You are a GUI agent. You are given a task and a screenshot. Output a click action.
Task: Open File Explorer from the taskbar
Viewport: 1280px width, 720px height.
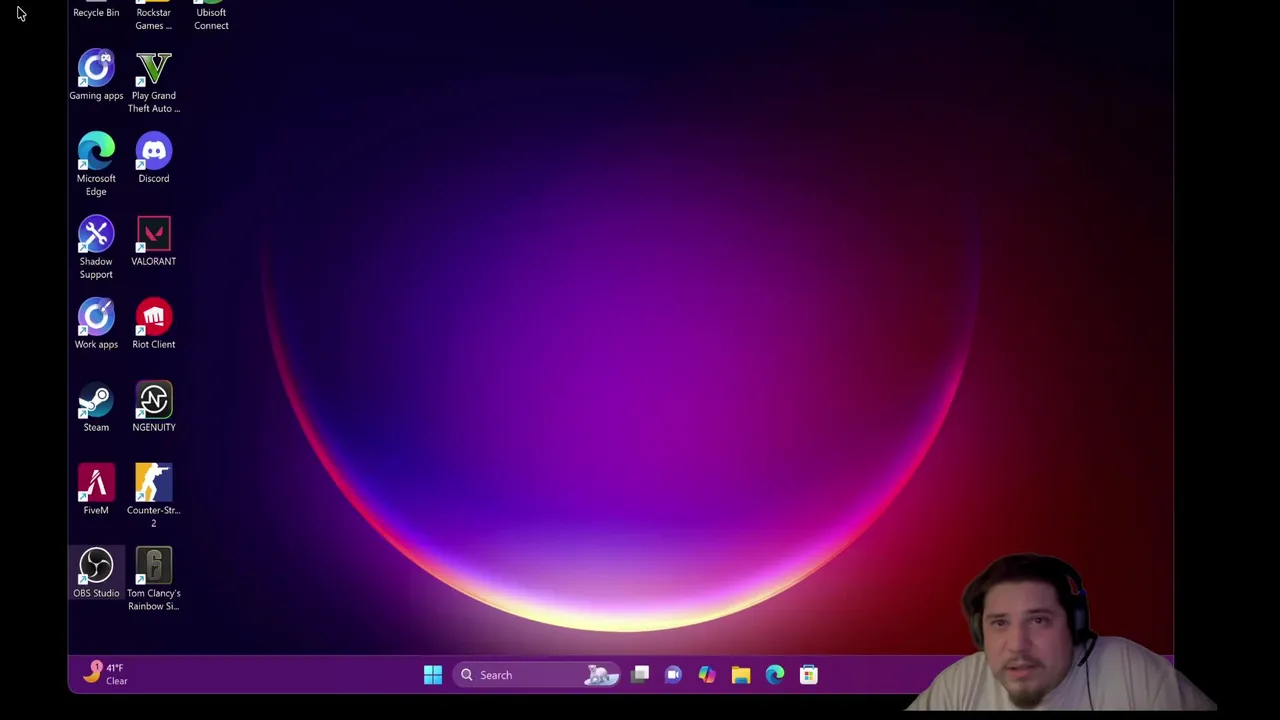pyautogui.click(x=741, y=675)
